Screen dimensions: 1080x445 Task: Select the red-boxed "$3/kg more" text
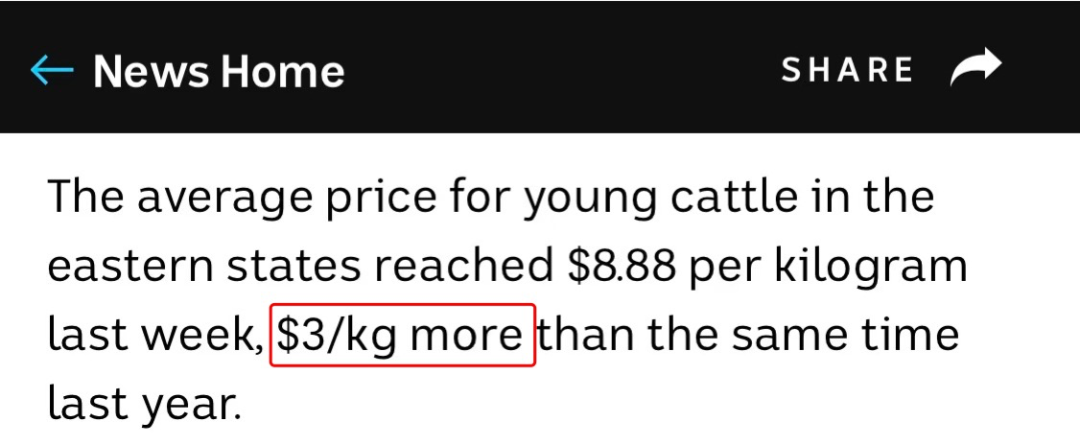click(402, 335)
